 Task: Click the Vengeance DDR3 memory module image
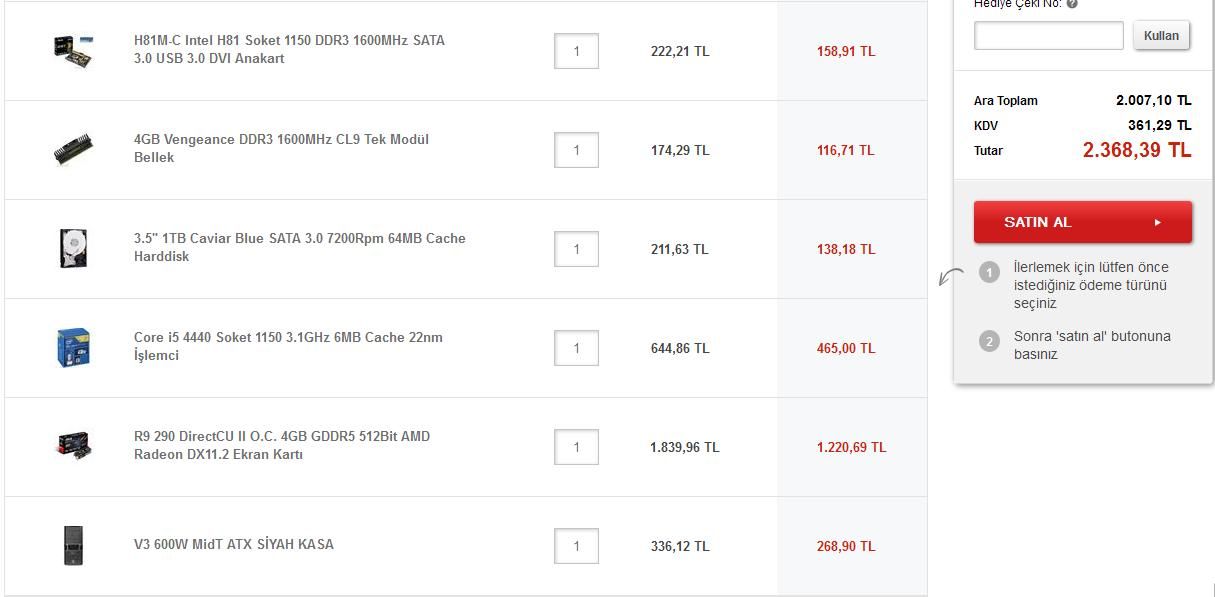pyautogui.click(x=73, y=149)
